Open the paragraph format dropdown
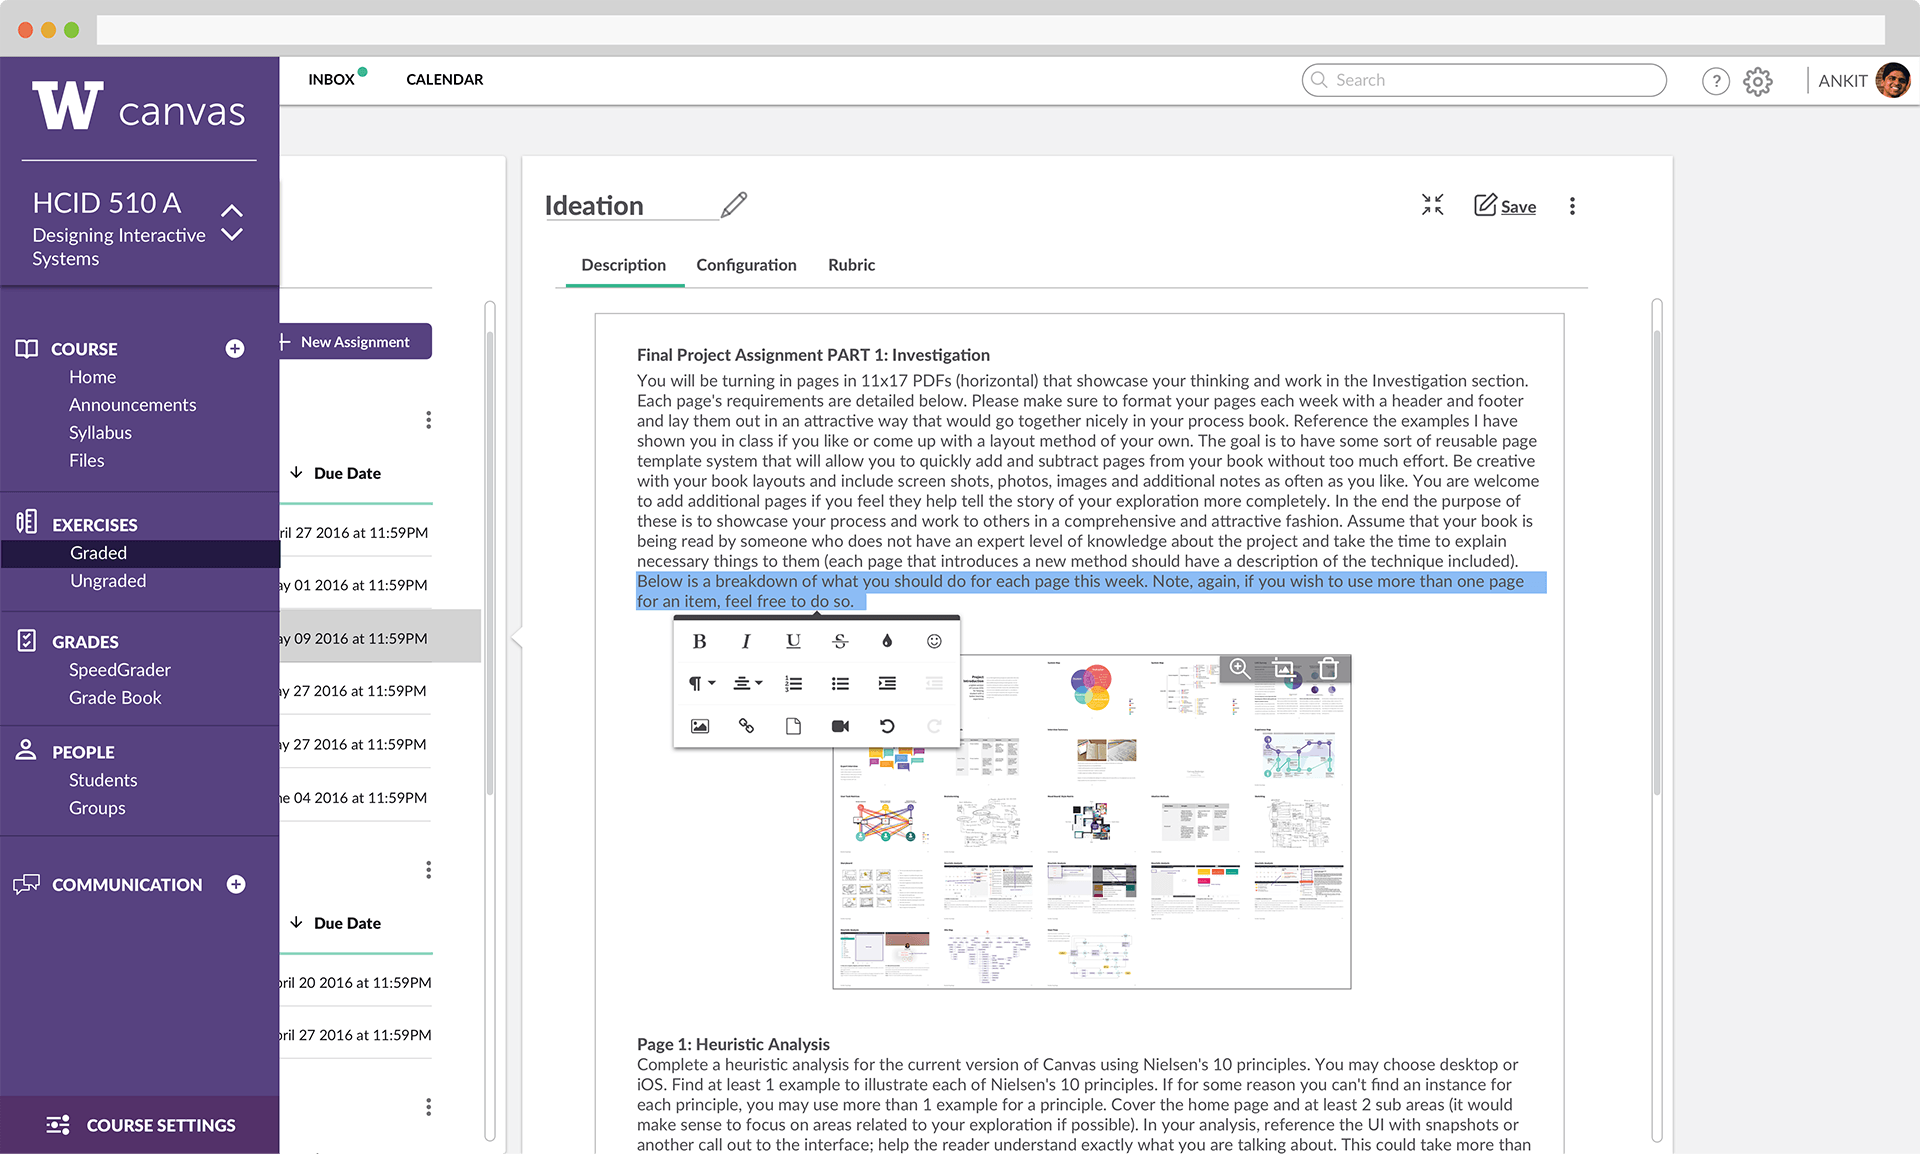Image resolution: width=1920 pixels, height=1154 pixels. (x=701, y=683)
